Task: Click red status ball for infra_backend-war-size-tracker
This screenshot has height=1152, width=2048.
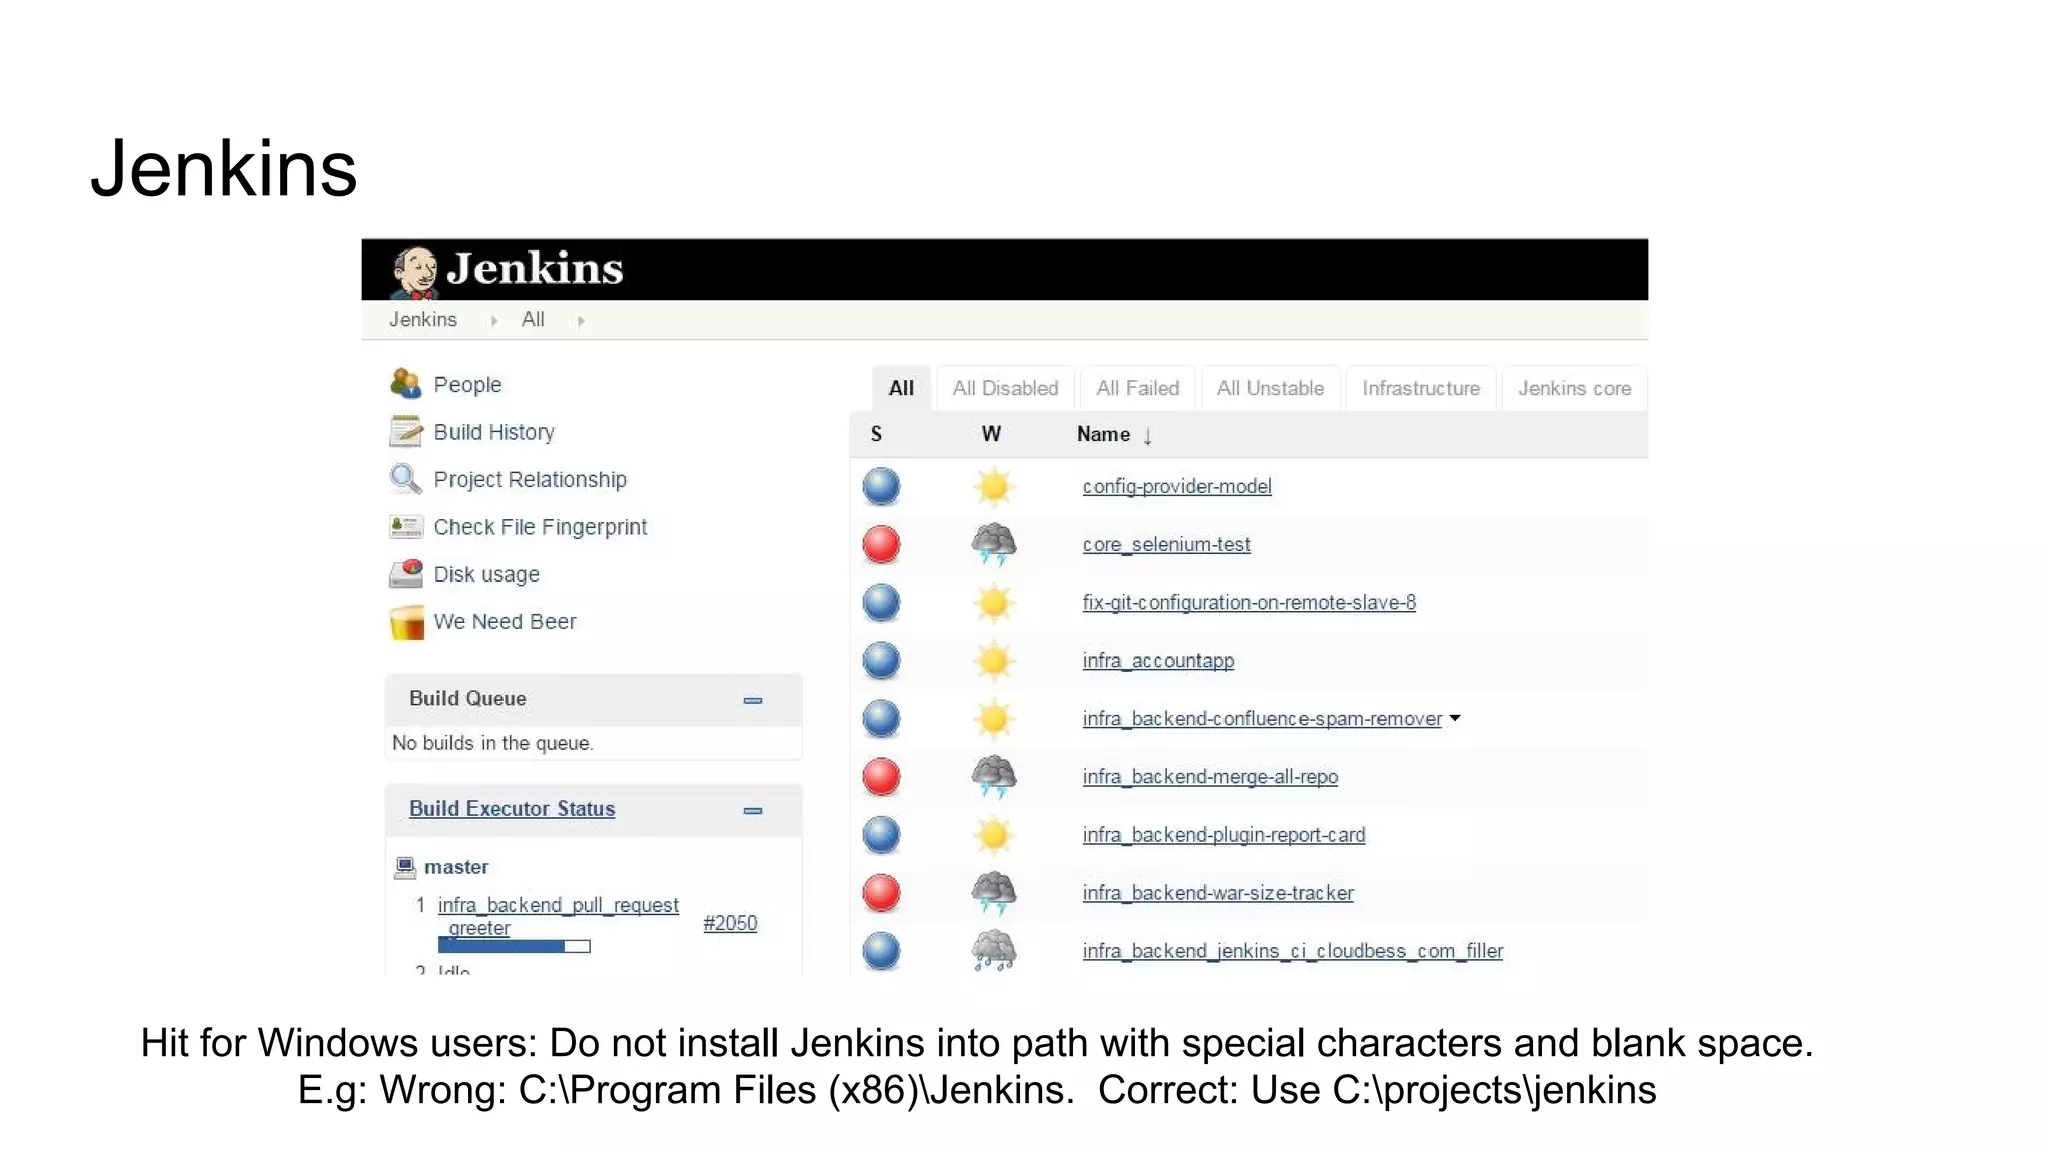Action: pyautogui.click(x=881, y=893)
